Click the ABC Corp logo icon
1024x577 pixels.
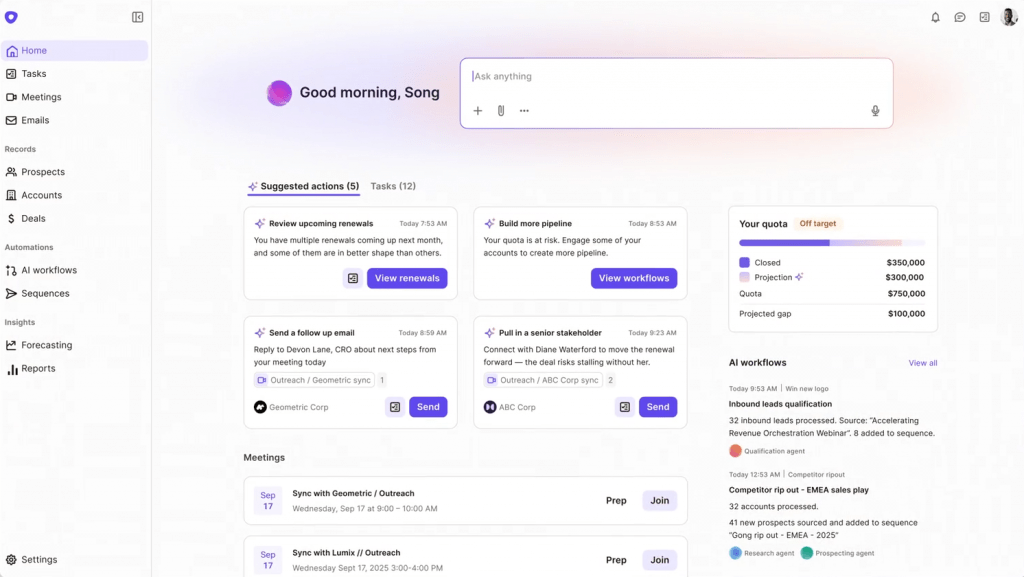[490, 407]
